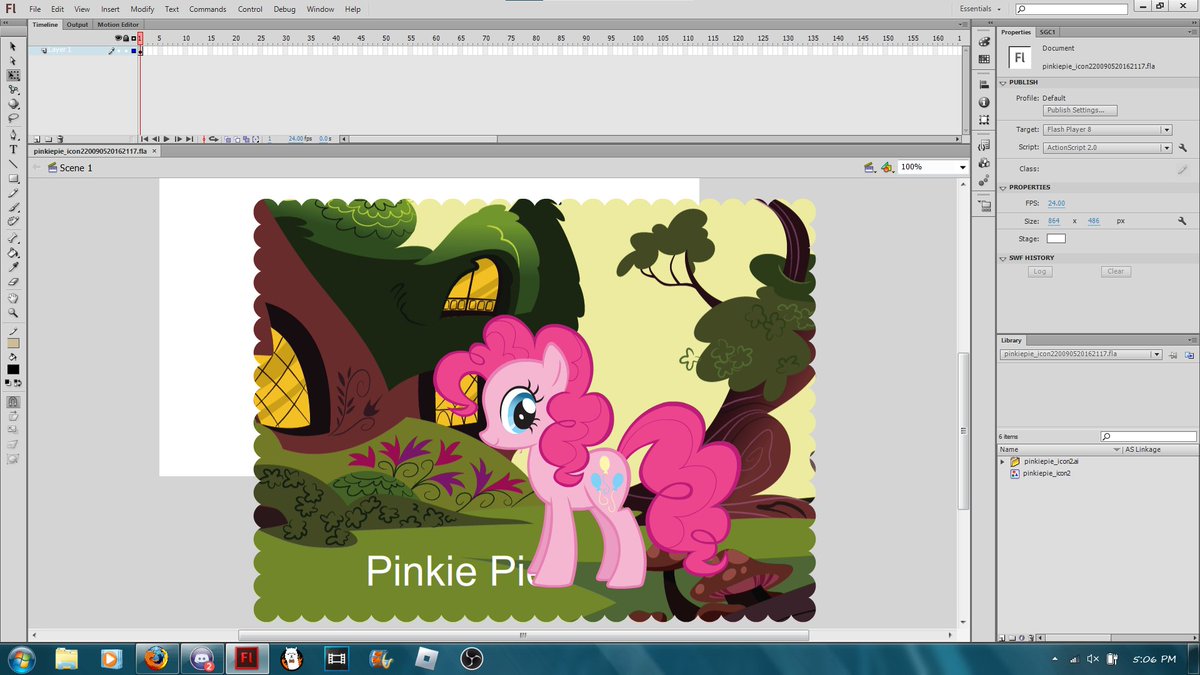The height and width of the screenshot is (675, 1200).
Task: Open Essentials workspace switcher
Action: (x=979, y=9)
